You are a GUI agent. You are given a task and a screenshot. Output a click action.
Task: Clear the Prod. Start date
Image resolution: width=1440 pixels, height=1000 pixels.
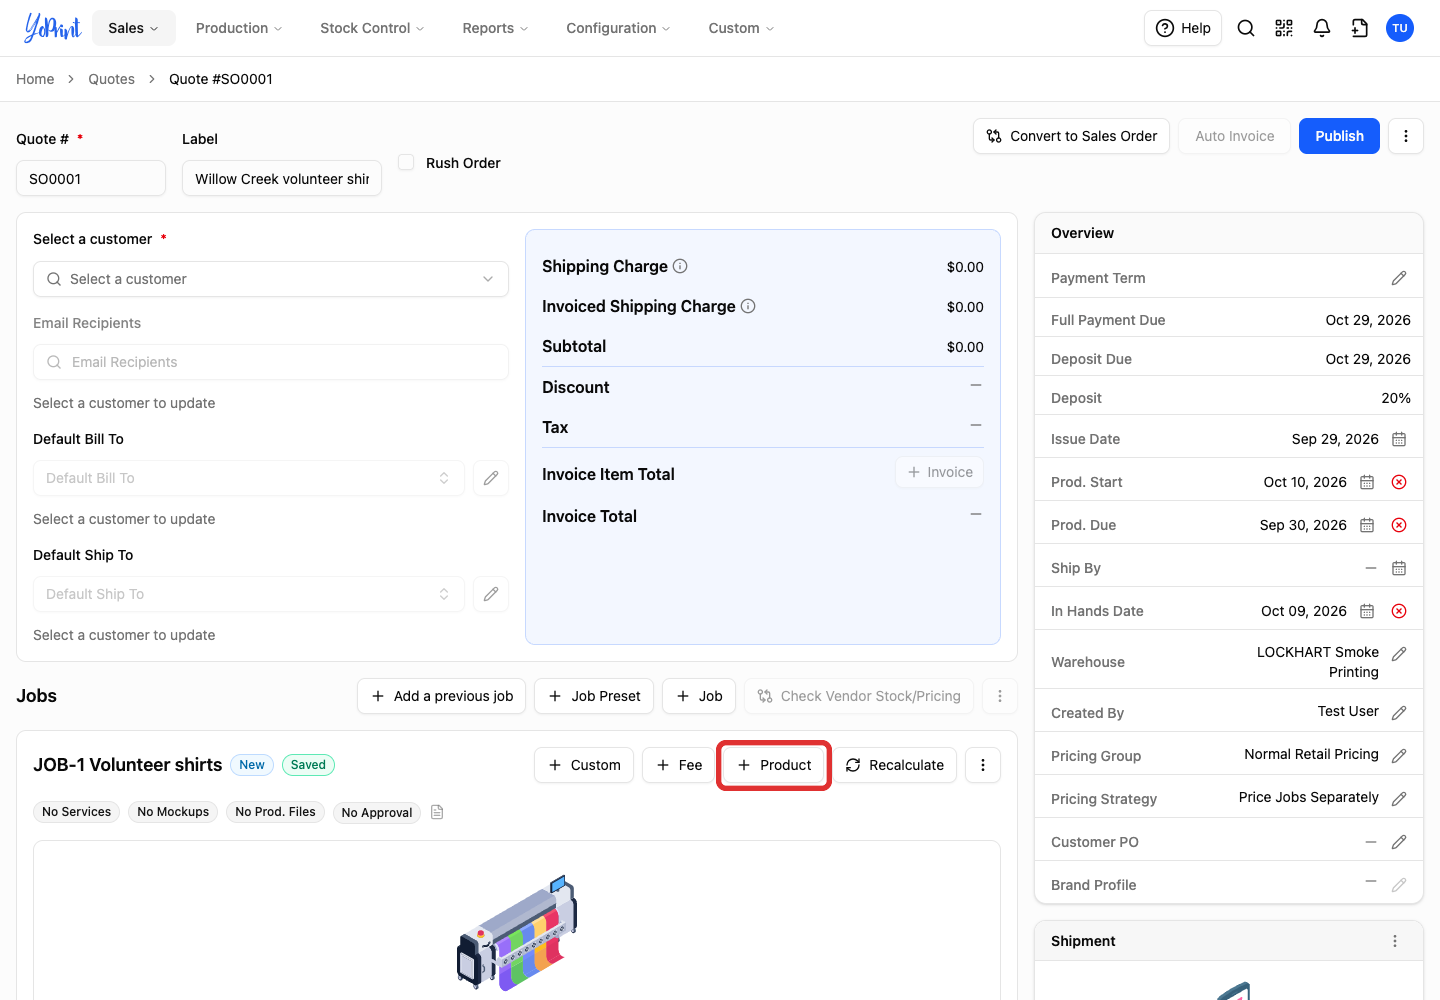1399,482
